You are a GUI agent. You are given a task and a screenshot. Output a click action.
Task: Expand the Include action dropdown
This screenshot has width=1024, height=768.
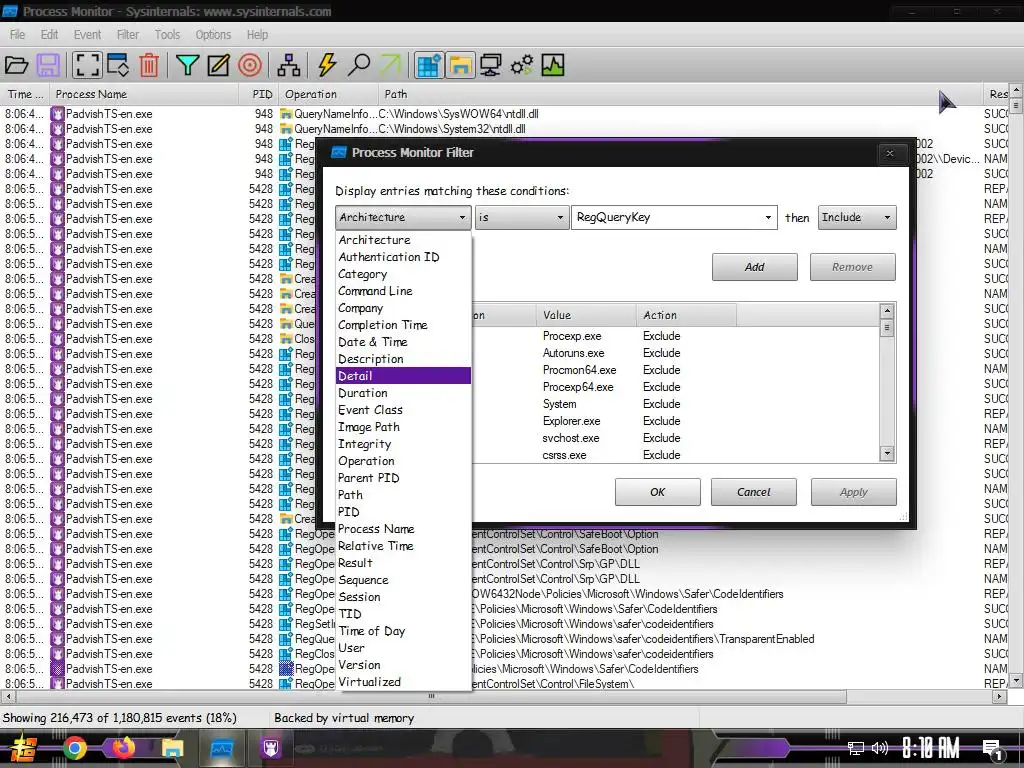click(857, 217)
